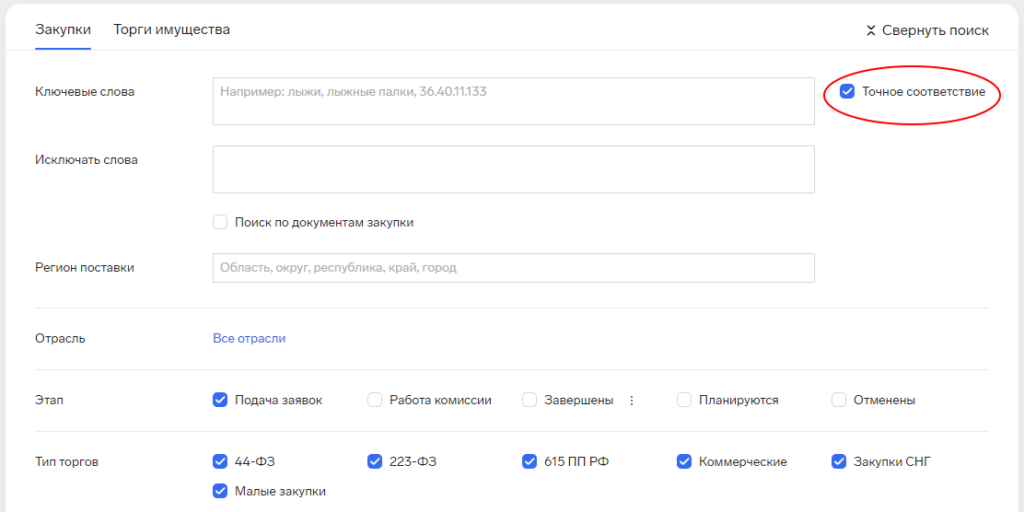Image resolution: width=1024 pixels, height=512 pixels.
Task: Focus the Исключать слова text field
Action: pos(513,169)
